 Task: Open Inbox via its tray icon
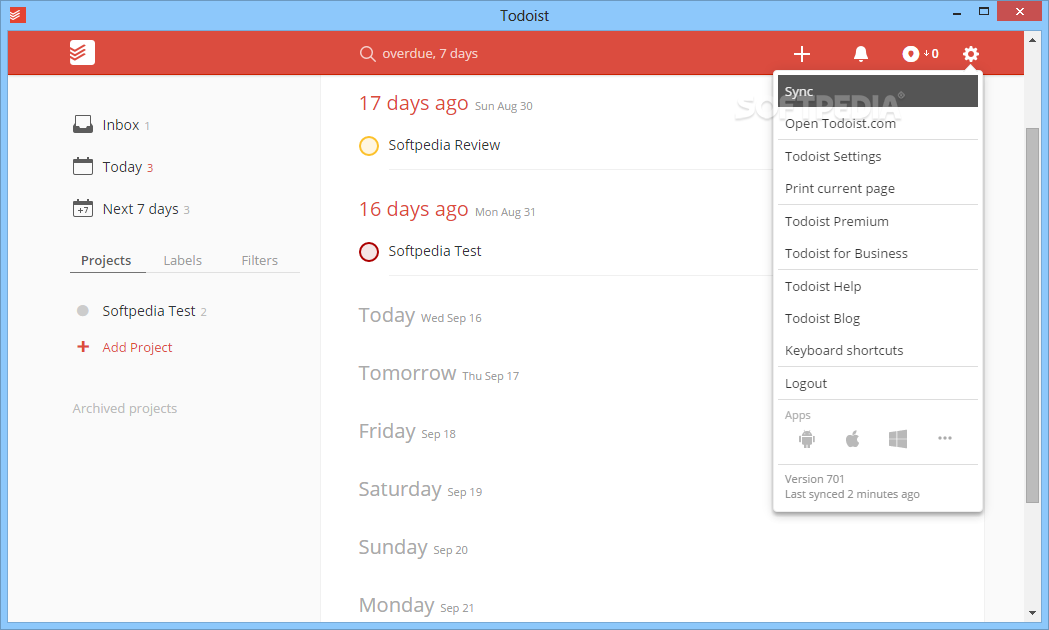coord(83,124)
